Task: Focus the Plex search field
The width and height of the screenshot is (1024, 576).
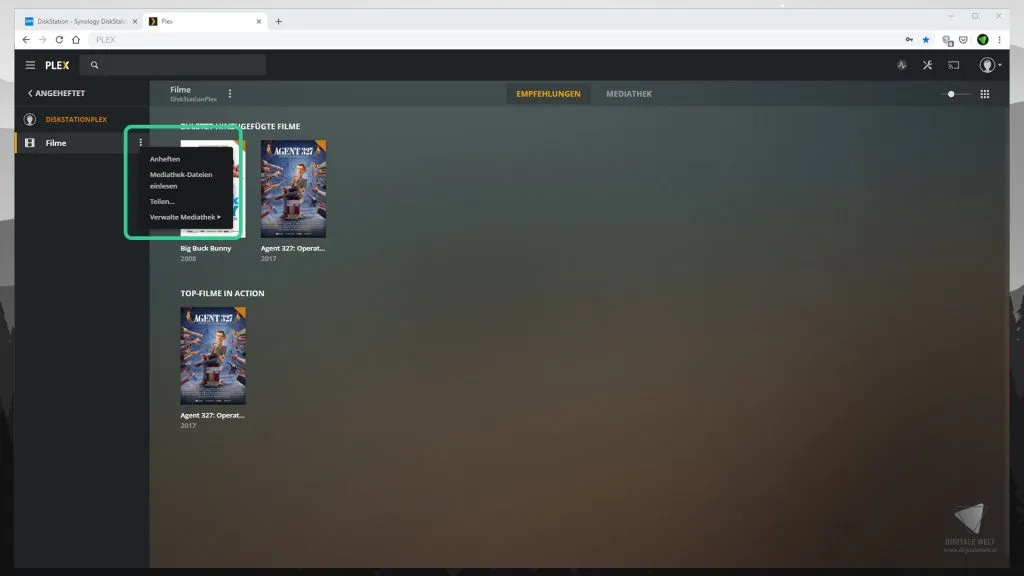Action: (172, 65)
